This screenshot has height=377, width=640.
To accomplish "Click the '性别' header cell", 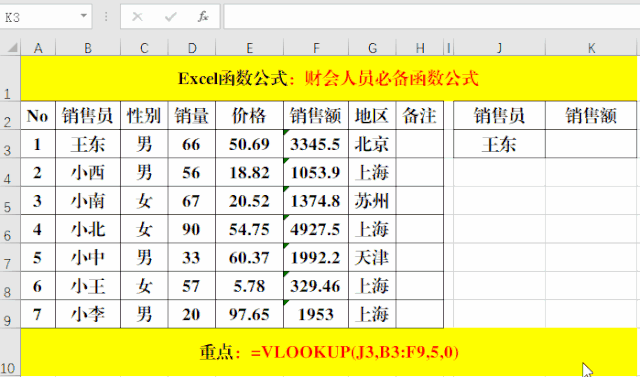I will coord(144,115).
